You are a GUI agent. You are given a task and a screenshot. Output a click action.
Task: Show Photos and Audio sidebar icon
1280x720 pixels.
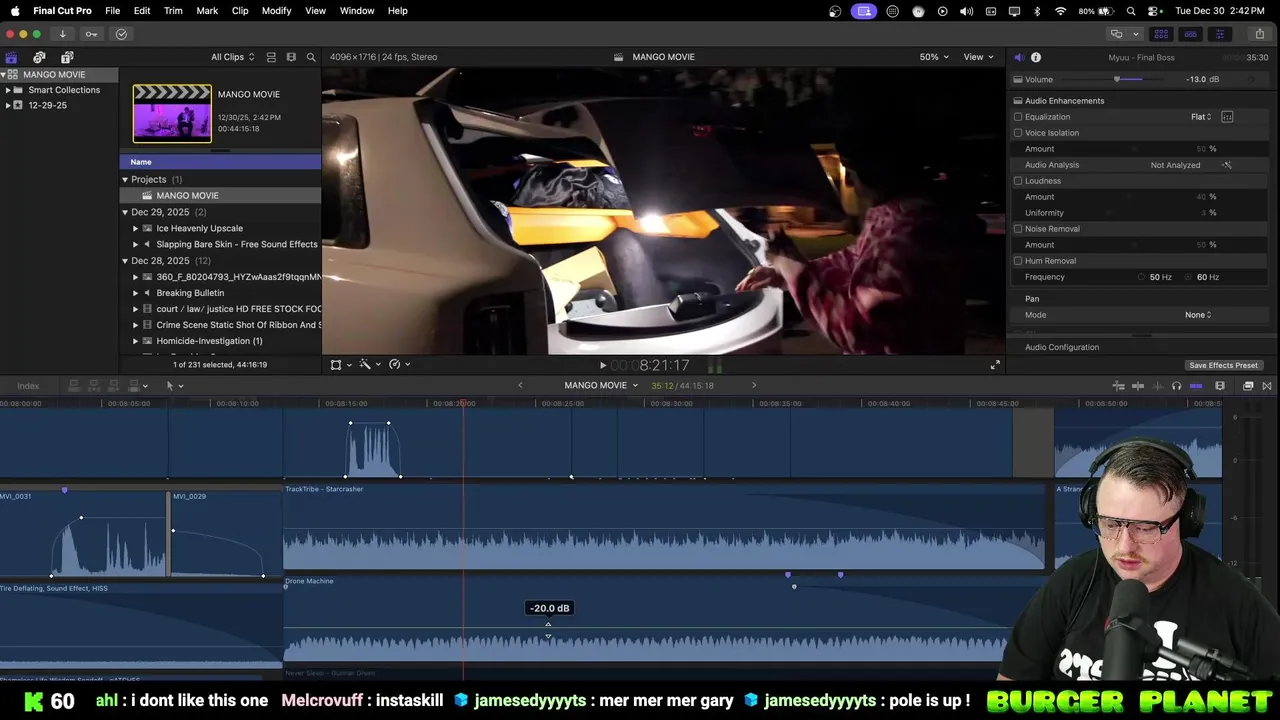(39, 57)
